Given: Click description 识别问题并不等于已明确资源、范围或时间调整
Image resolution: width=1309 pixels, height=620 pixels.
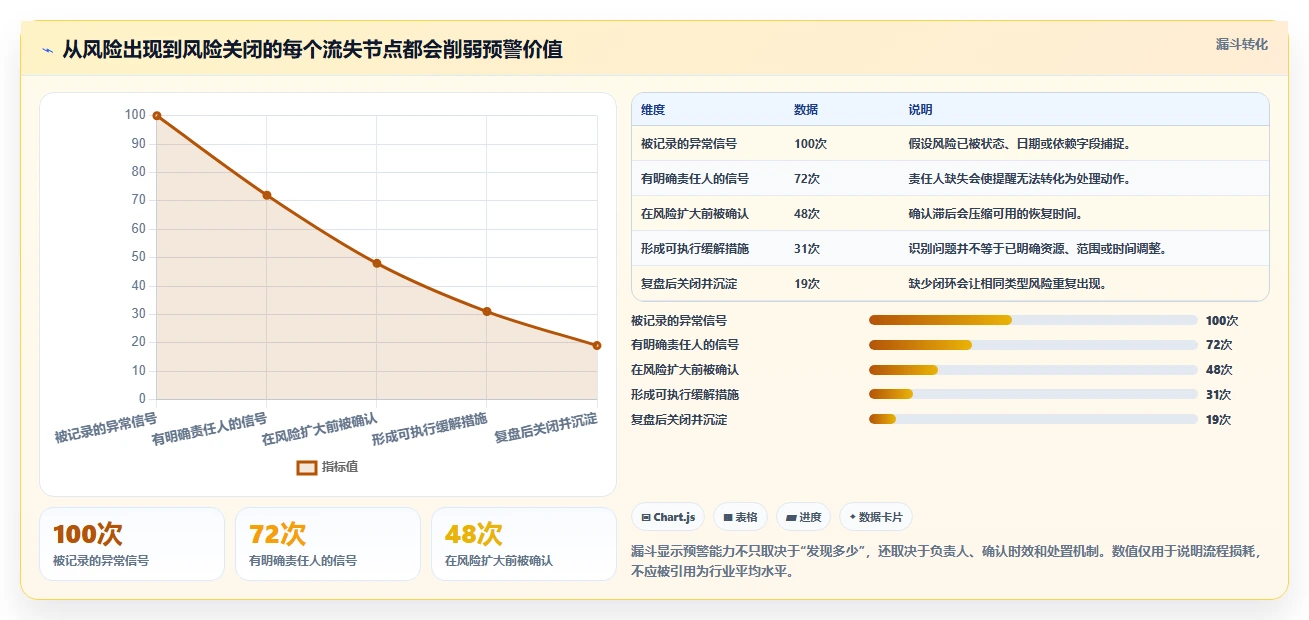Looking at the screenshot, I should coord(1037,249).
